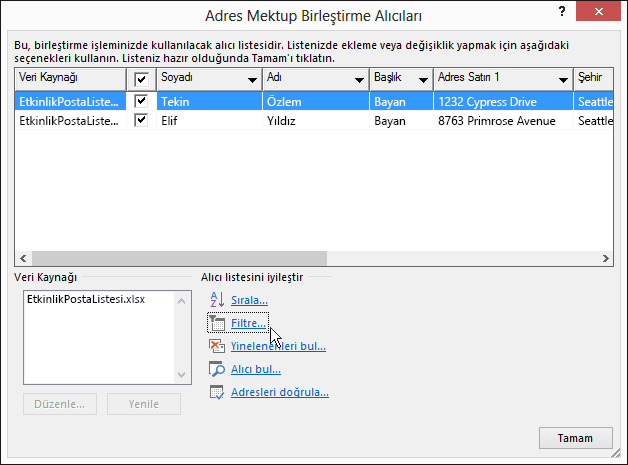Click the horizontal scrollbar right arrow

click(606, 258)
